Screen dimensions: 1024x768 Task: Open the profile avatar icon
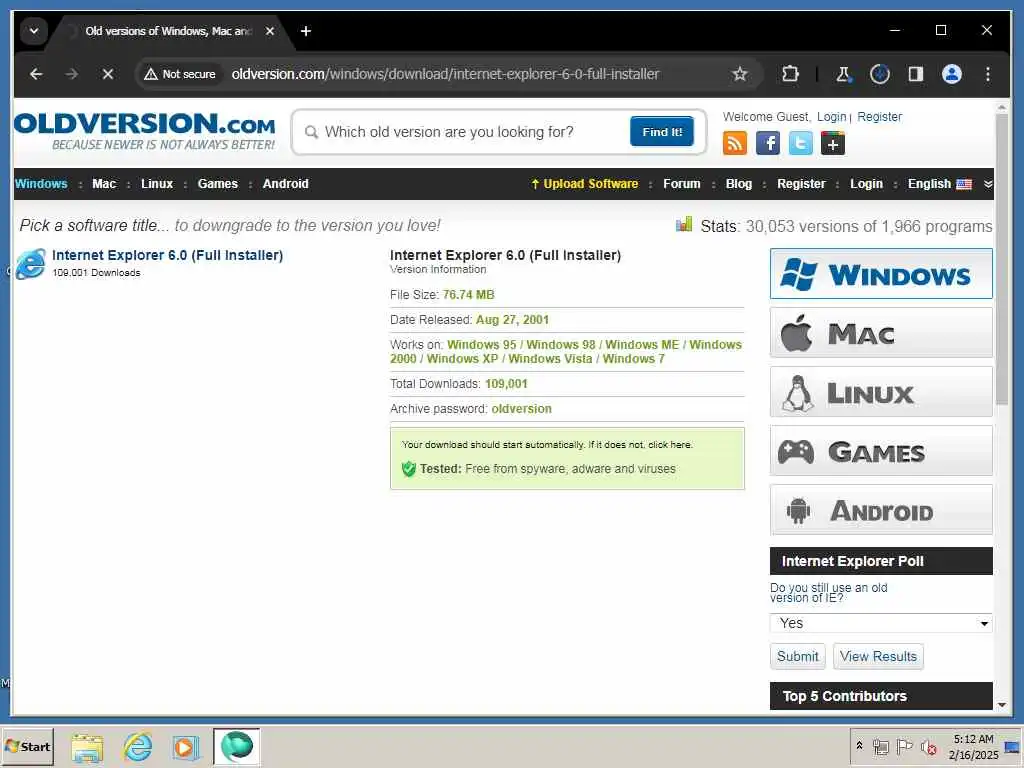[952, 74]
